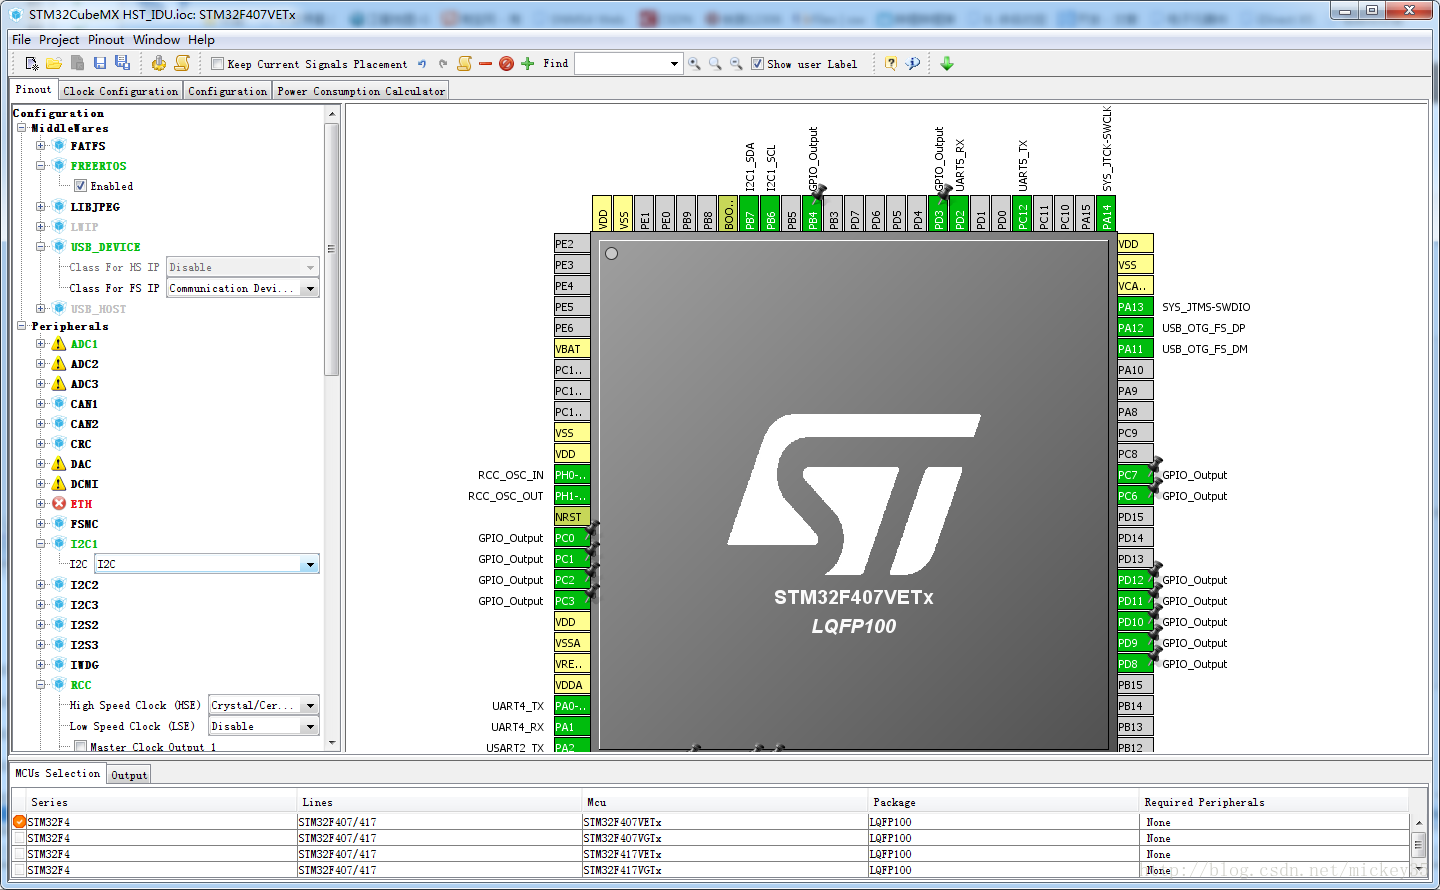1440x890 pixels.
Task: Expand the FATFS node
Action: [41, 146]
